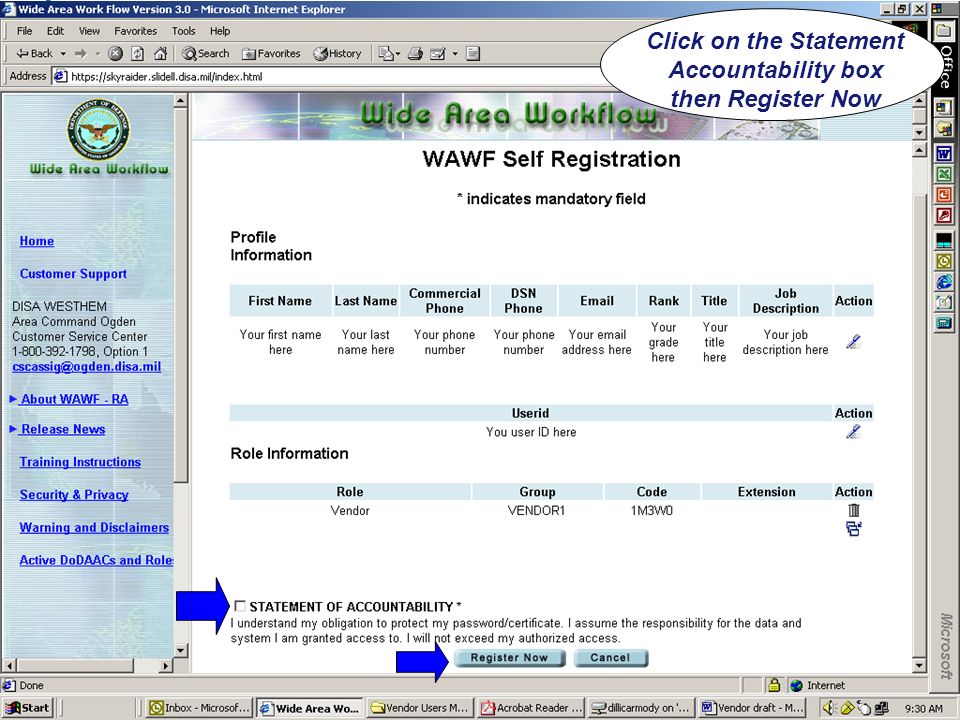Click the add-role icon below the trash icon

tap(853, 528)
